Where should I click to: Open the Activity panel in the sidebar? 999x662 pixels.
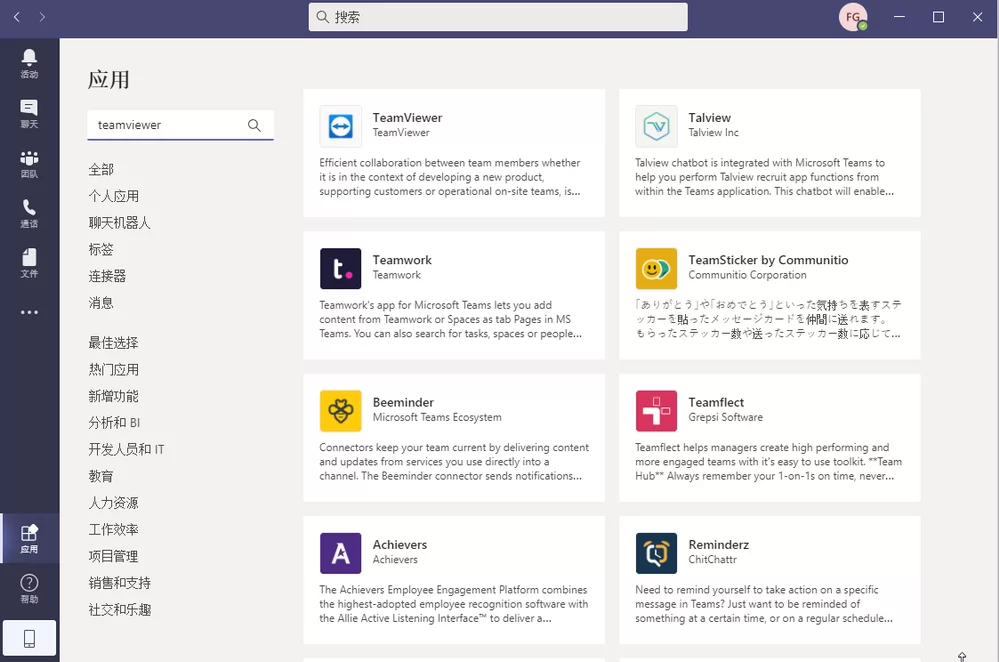point(29,60)
